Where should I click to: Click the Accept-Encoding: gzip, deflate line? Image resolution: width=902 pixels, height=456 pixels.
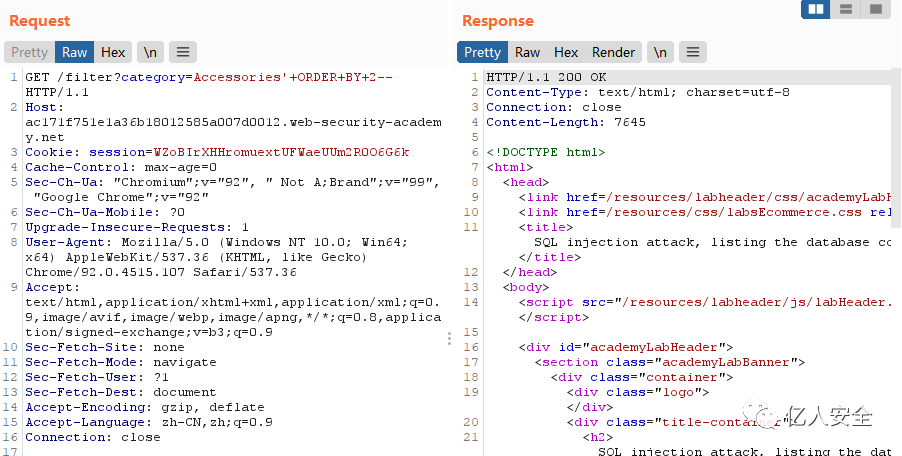click(145, 407)
